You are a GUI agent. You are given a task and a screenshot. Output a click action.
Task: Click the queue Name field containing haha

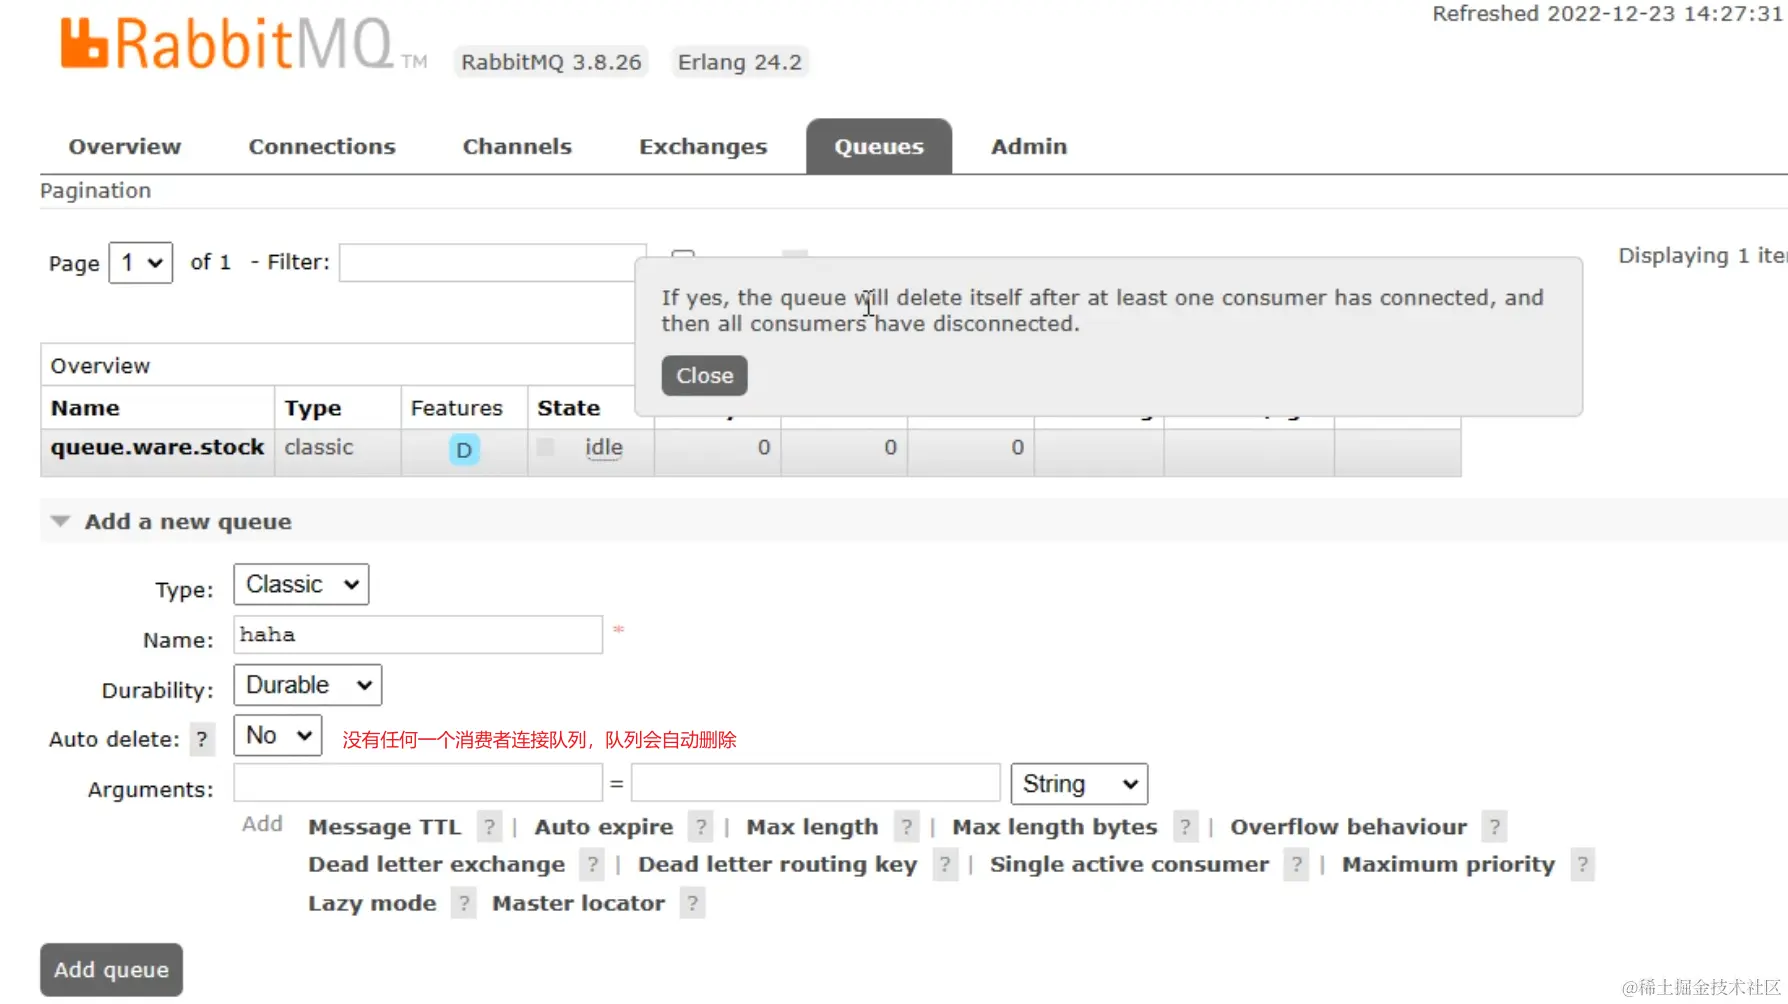418,635
